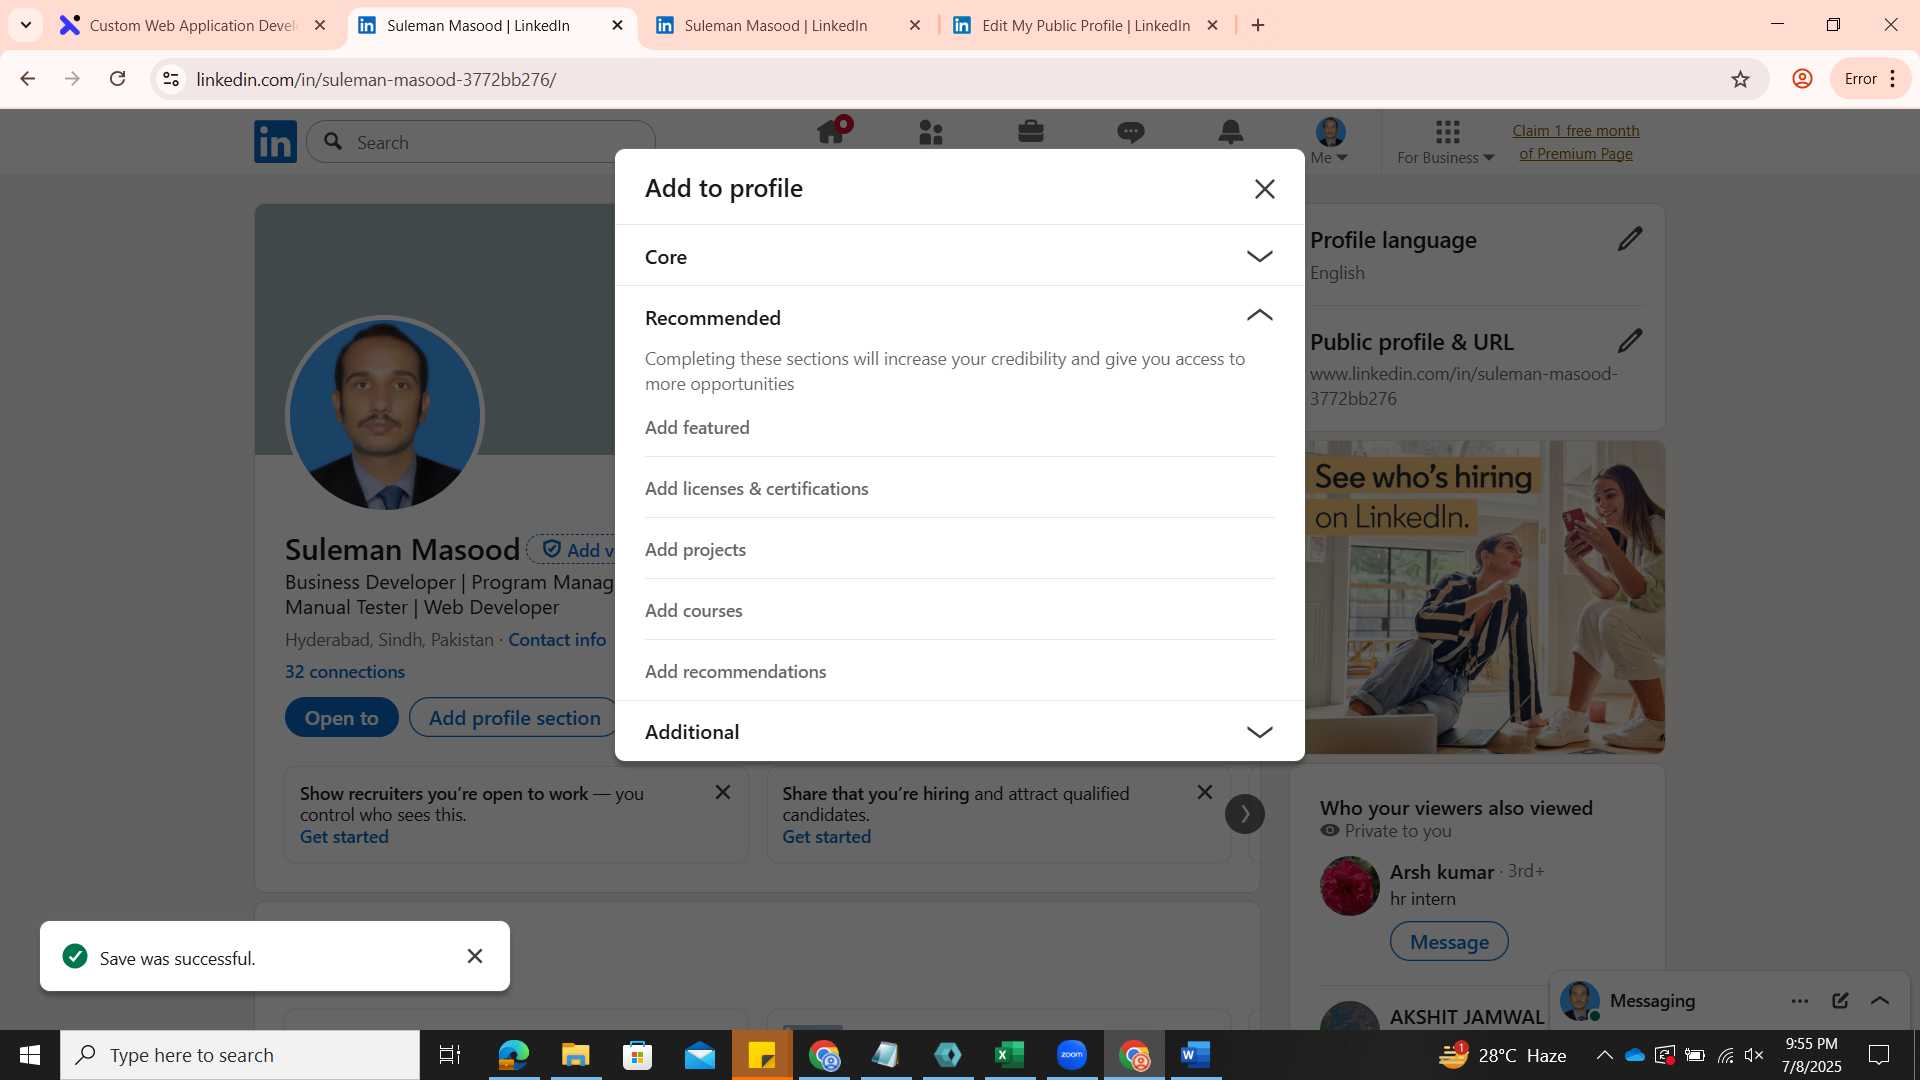Show next suggestion card arrow
The image size is (1920, 1080).
1245,814
